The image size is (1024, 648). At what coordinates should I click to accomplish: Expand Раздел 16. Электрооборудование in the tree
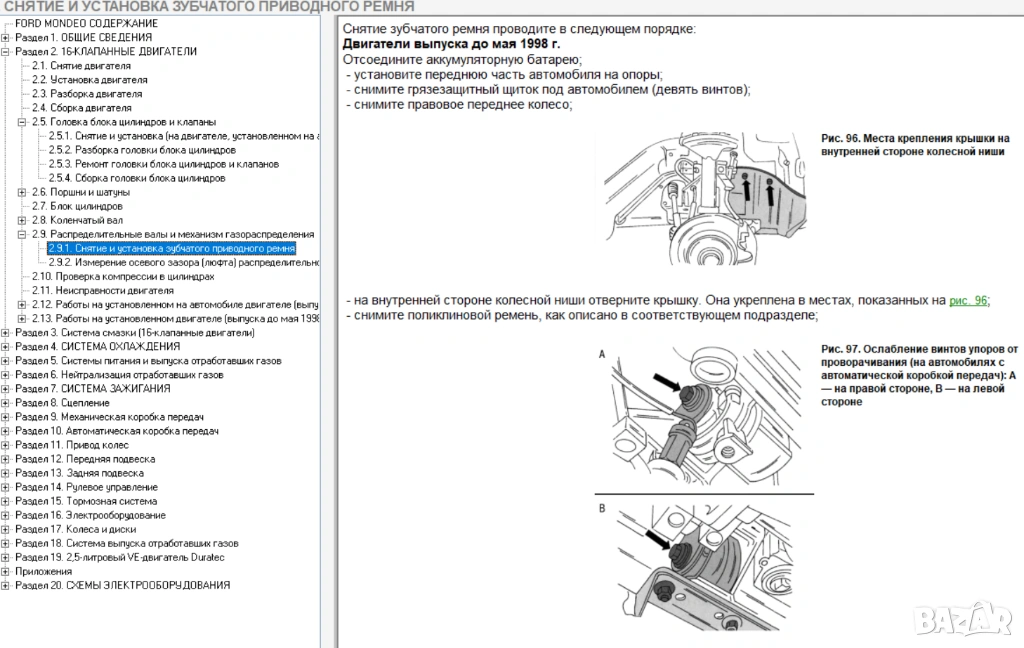[x=6, y=515]
